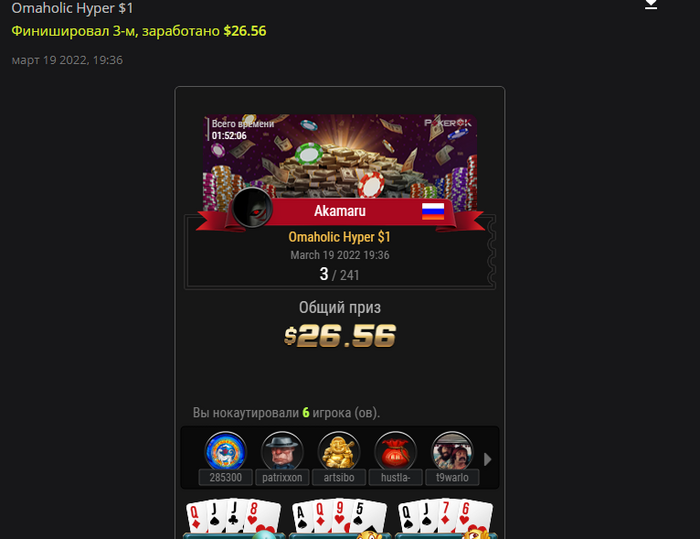Select the hustla- red bag avatar

[396, 451]
